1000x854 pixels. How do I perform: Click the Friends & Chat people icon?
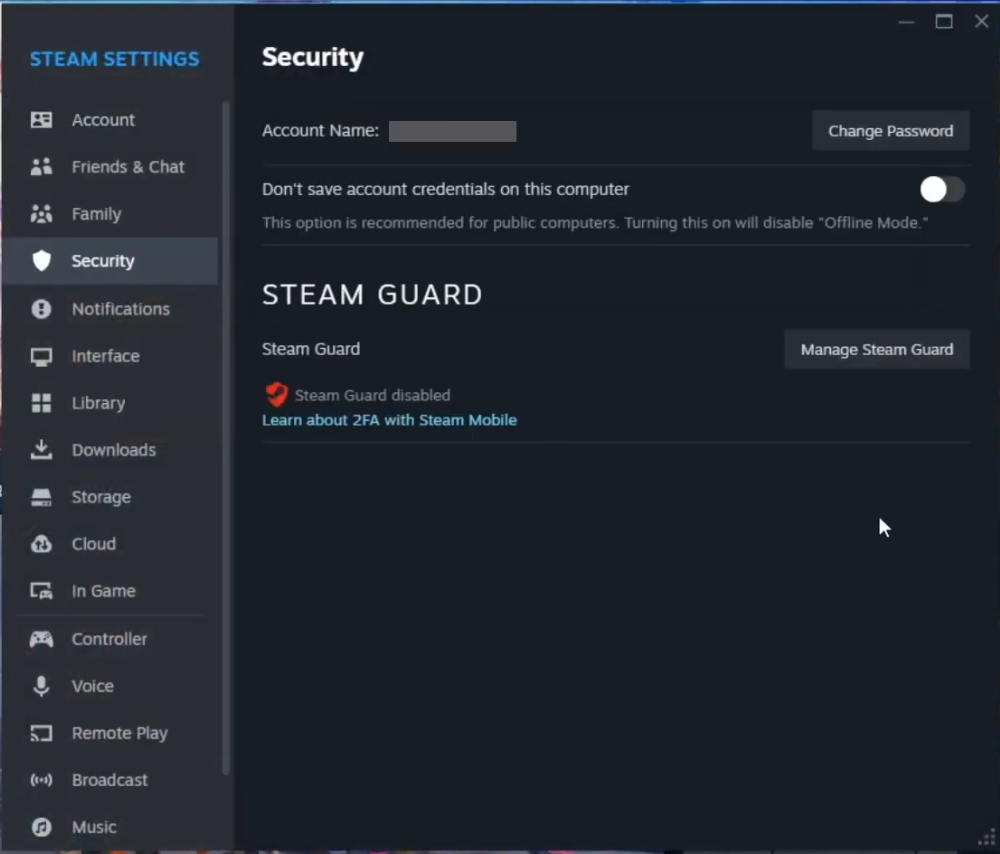click(x=41, y=167)
